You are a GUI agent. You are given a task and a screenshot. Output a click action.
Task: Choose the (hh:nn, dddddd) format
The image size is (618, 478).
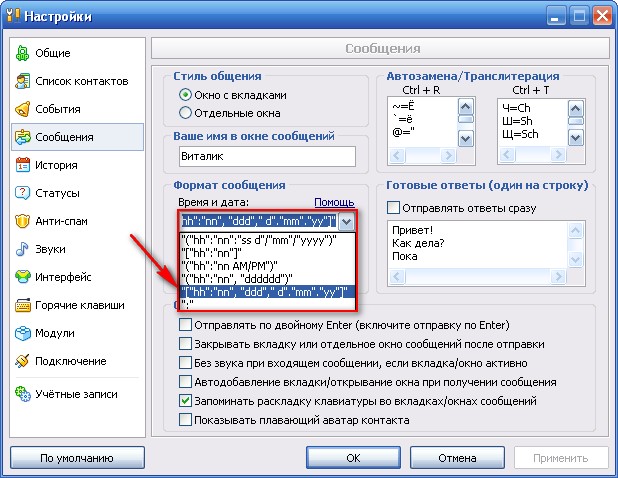[x=268, y=279]
